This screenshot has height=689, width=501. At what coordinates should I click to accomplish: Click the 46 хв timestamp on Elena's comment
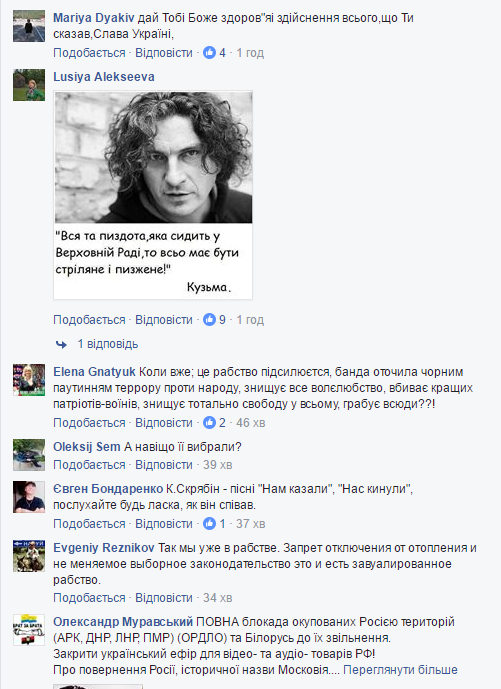coord(250,423)
